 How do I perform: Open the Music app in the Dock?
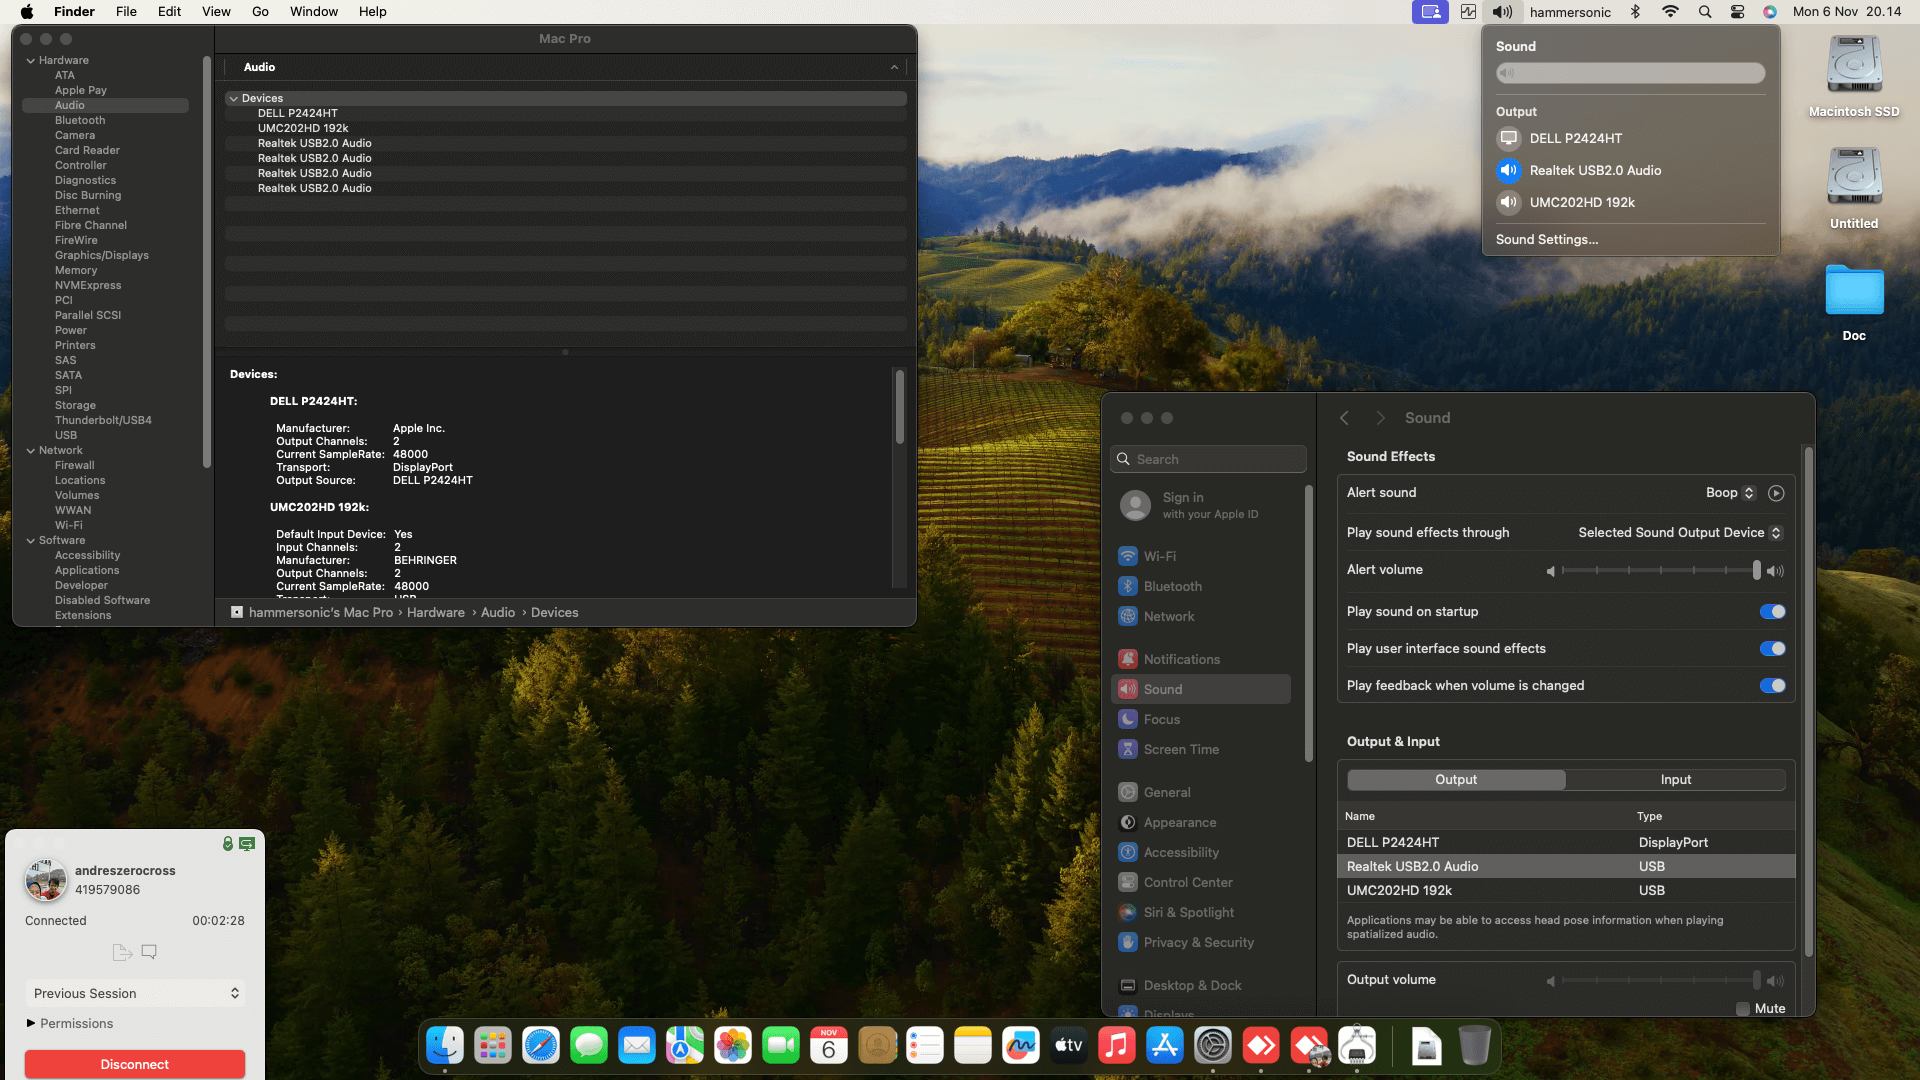pos(1117,1046)
